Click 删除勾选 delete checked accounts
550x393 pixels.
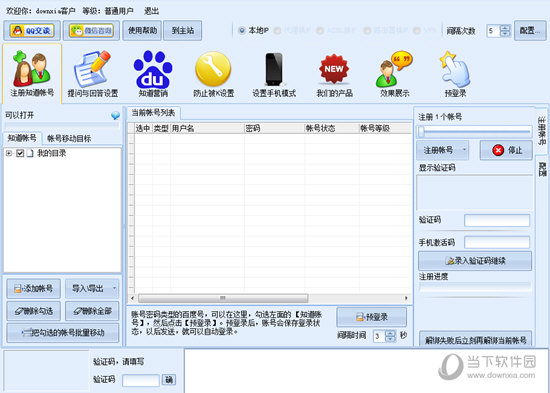pos(33,311)
